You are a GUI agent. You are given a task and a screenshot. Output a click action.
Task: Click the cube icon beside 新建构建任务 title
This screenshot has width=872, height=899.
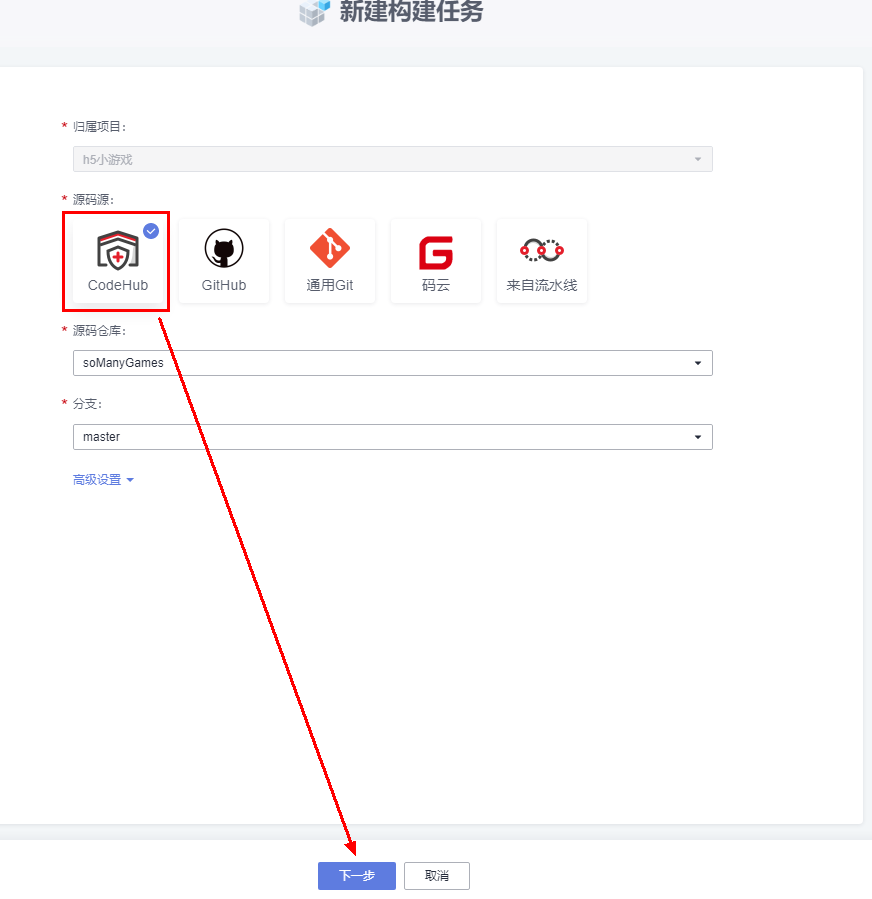click(x=315, y=12)
